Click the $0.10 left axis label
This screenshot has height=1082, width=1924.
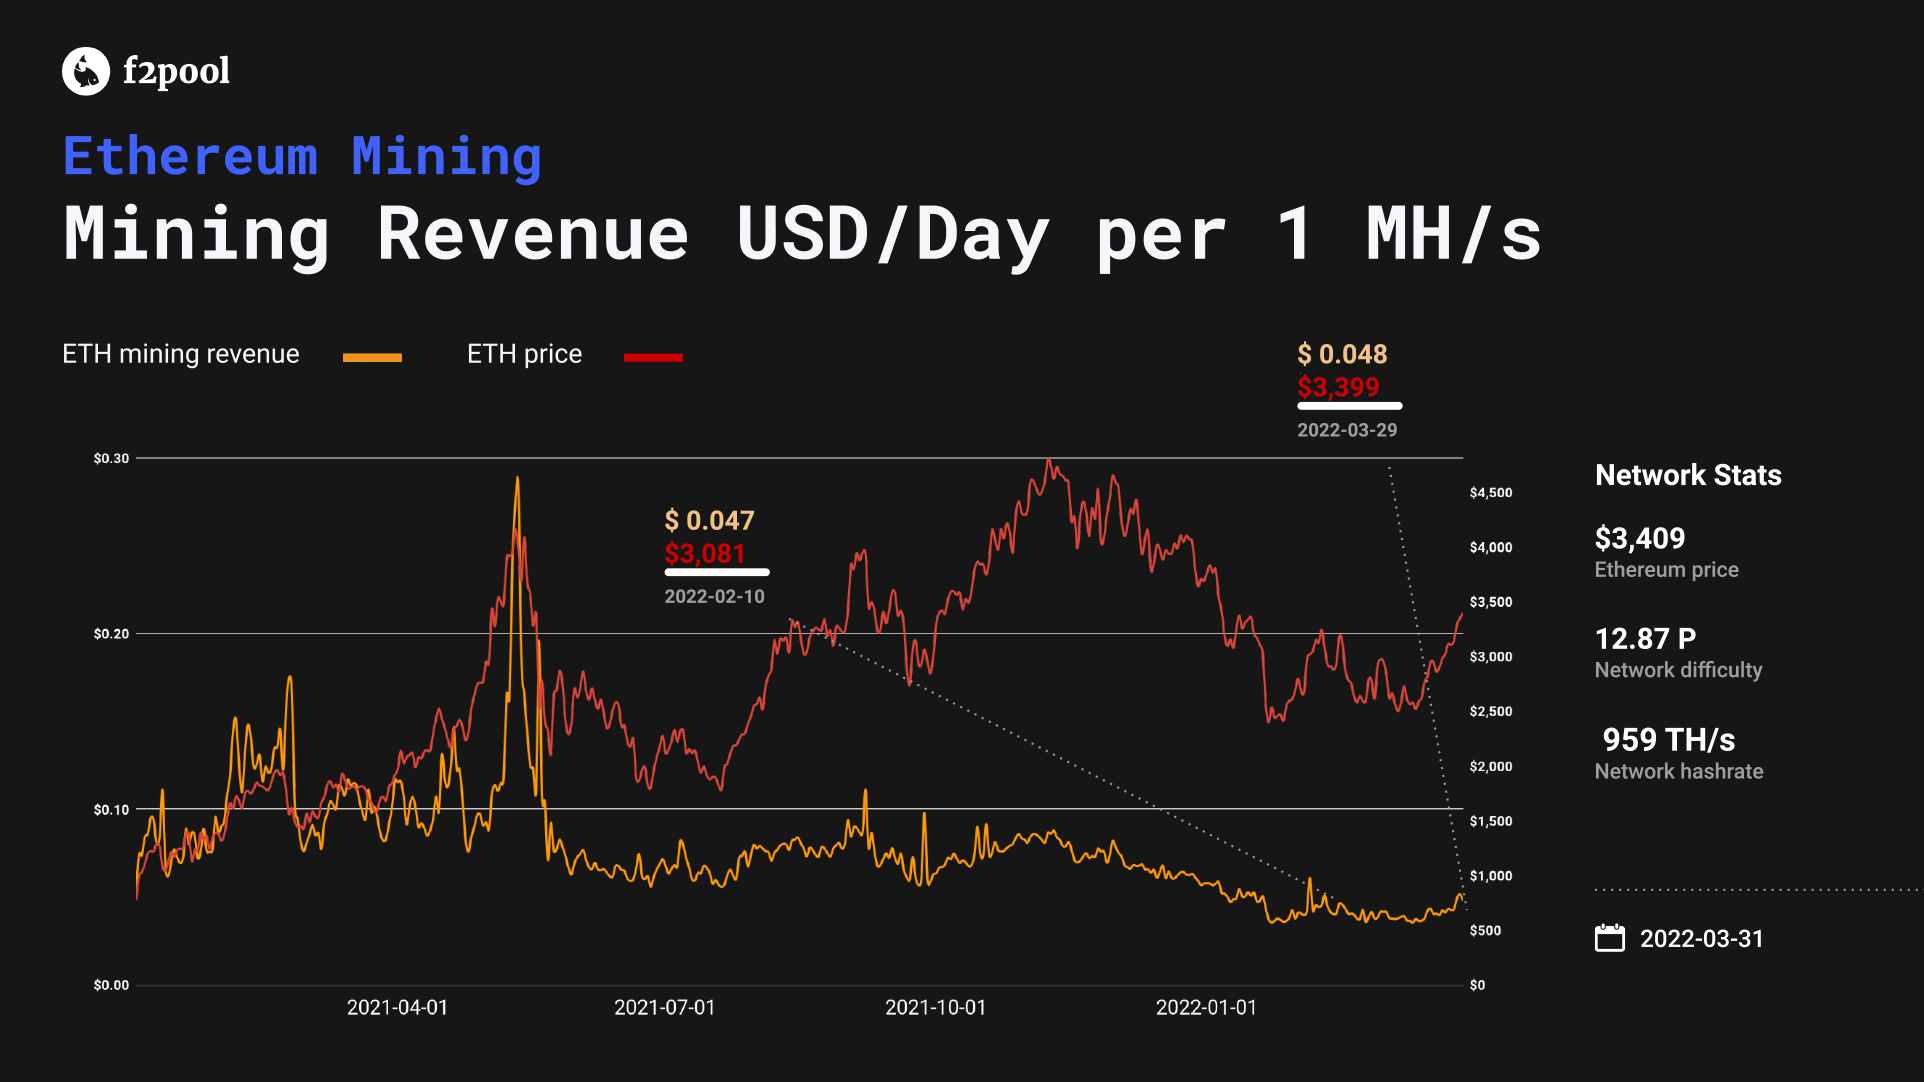(x=111, y=810)
